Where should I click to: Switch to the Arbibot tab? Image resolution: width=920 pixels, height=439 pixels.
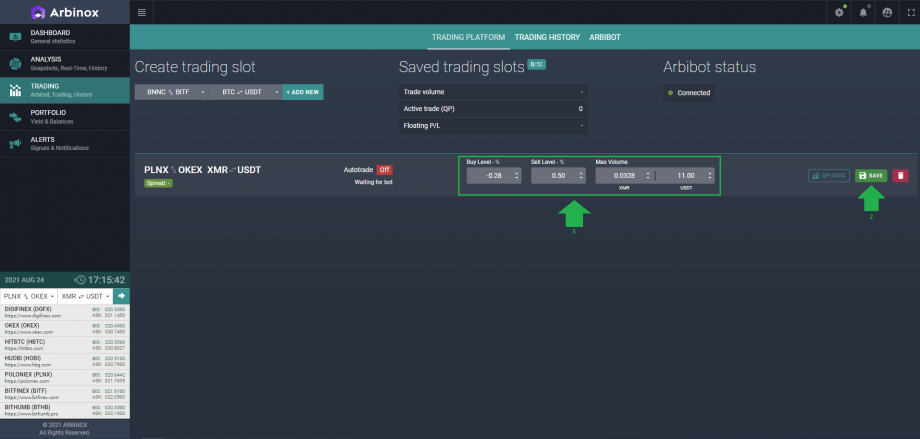point(605,37)
